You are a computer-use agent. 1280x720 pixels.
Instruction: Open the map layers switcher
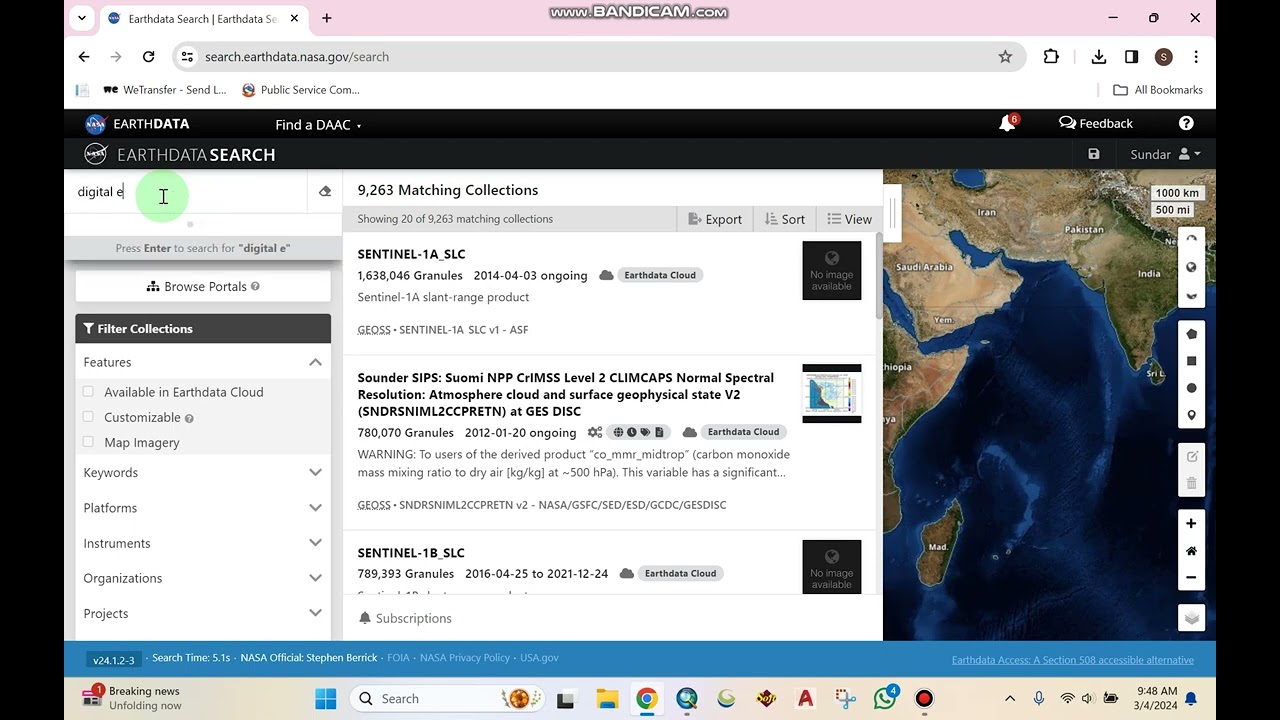coord(1191,618)
